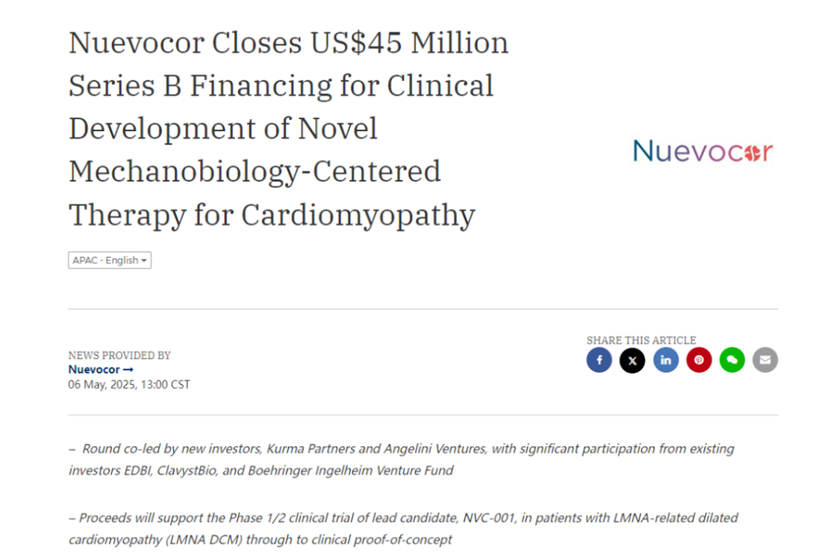The image size is (830, 559).
Task: Click the arrow beside the Nuevocor provider link
Action: [x=127, y=370]
